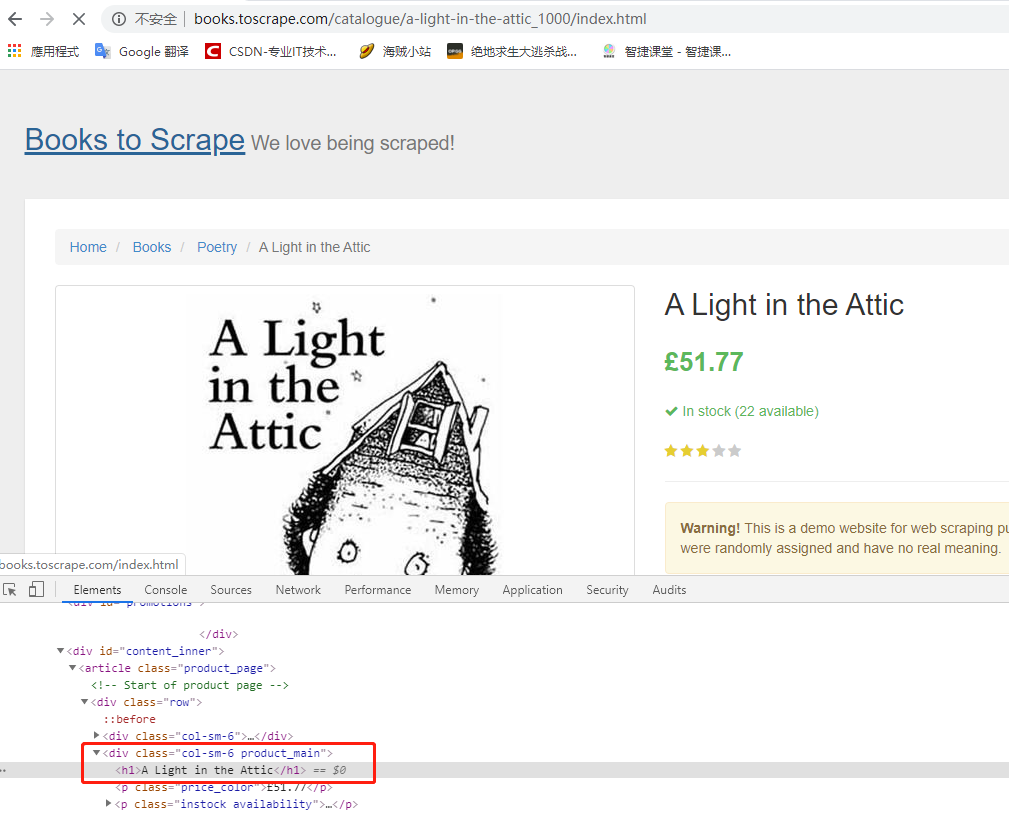
Task: Select the inspect element picker in DevTools
Action: (x=13, y=589)
